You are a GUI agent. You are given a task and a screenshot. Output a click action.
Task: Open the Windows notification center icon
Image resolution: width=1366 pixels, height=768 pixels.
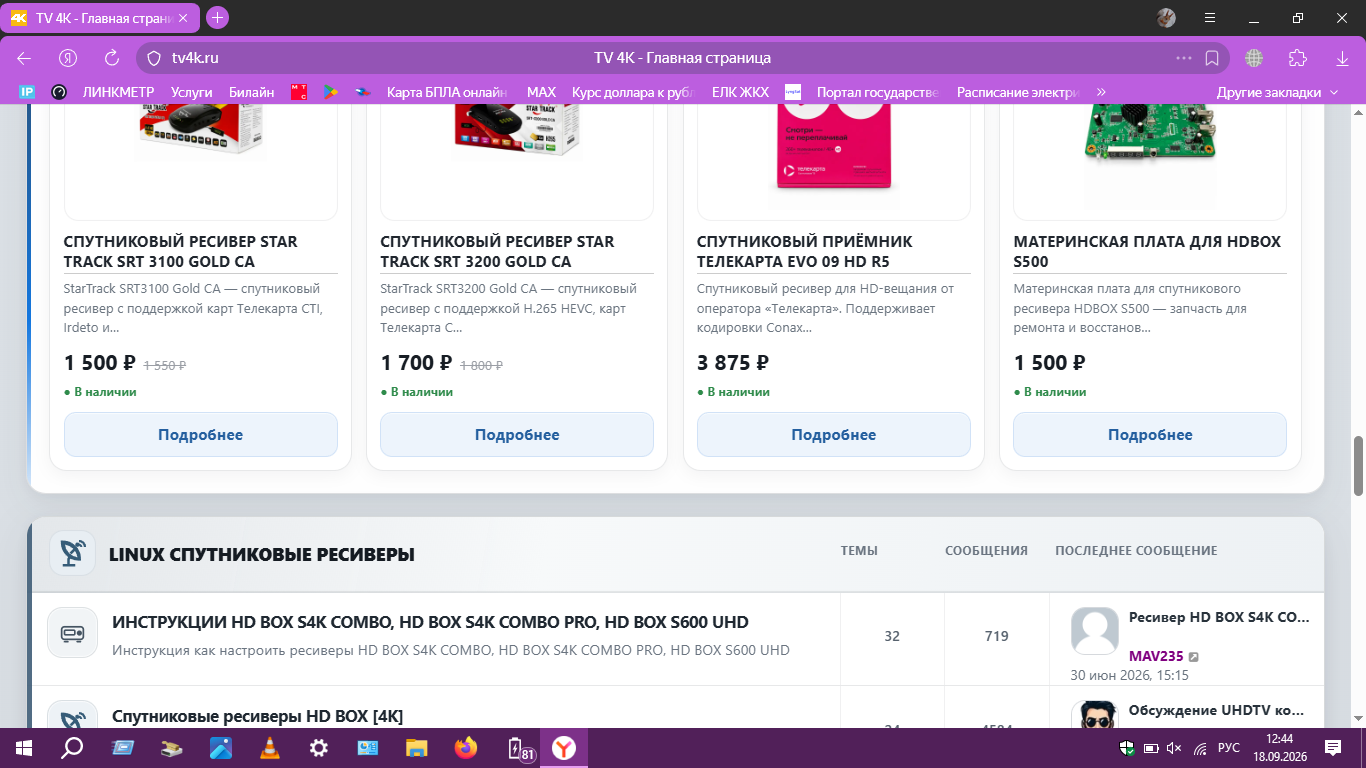(x=1333, y=748)
